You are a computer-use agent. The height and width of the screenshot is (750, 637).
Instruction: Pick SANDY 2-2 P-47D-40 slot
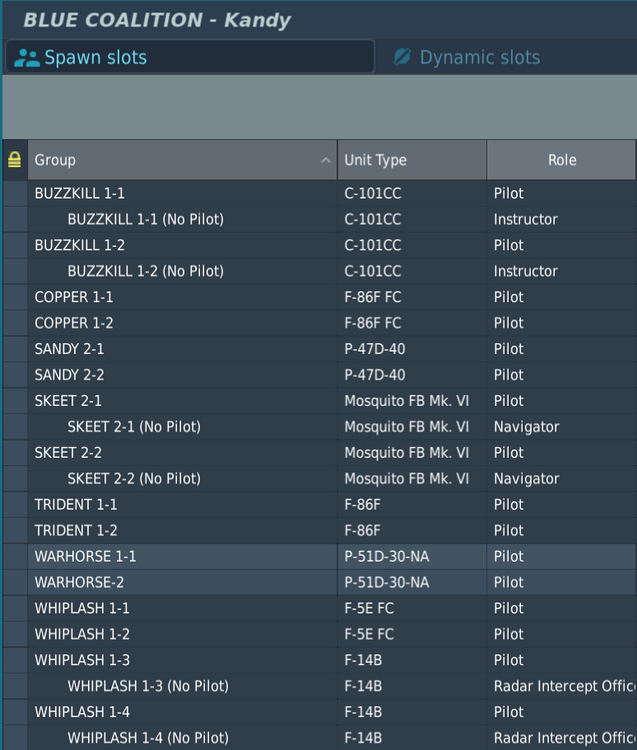(x=70, y=375)
